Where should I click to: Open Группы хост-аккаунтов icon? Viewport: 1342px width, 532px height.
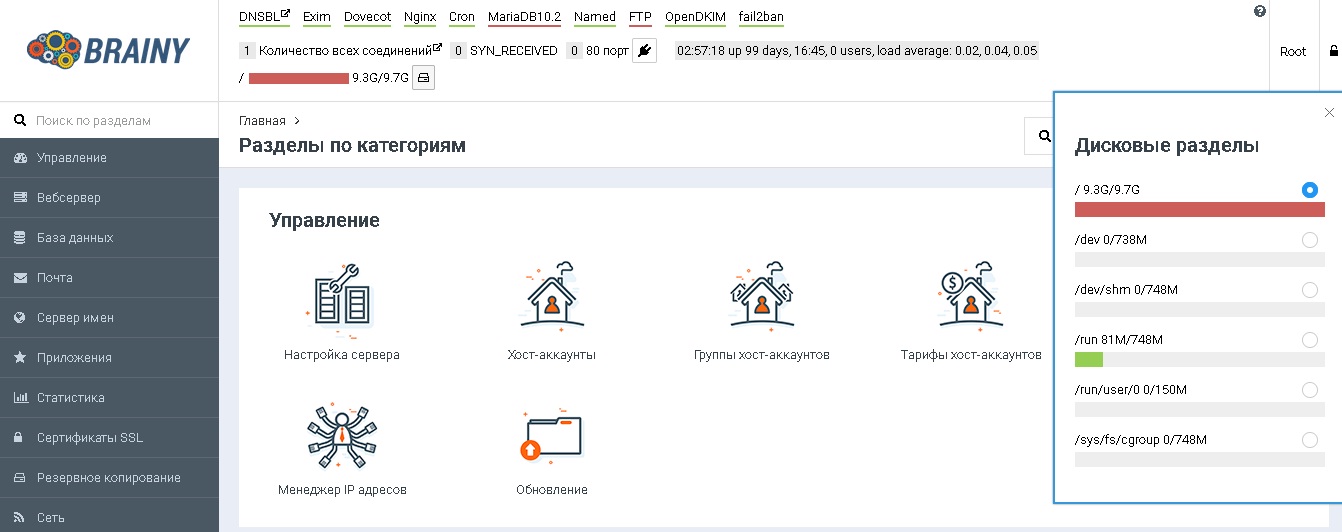(x=761, y=298)
